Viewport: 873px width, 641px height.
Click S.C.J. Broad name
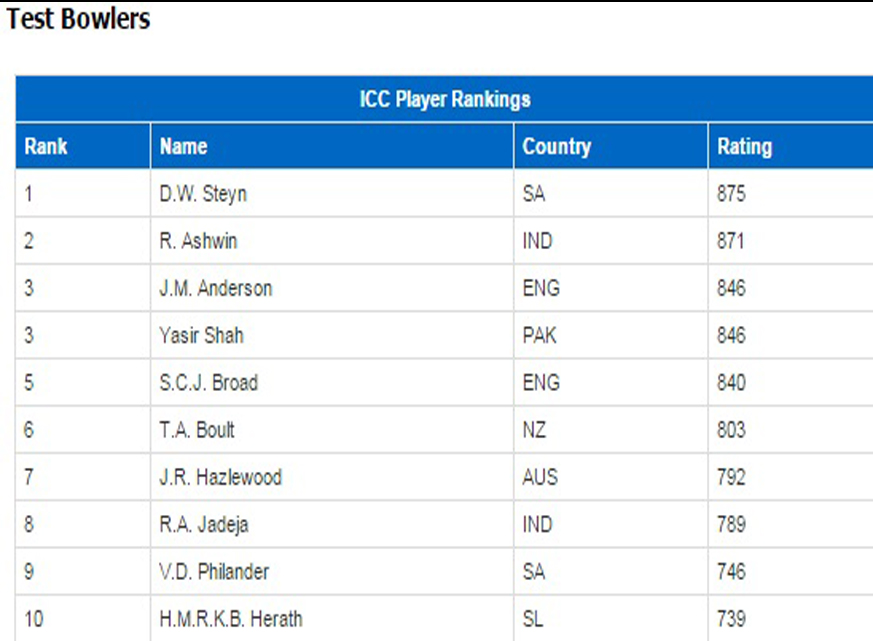(209, 383)
